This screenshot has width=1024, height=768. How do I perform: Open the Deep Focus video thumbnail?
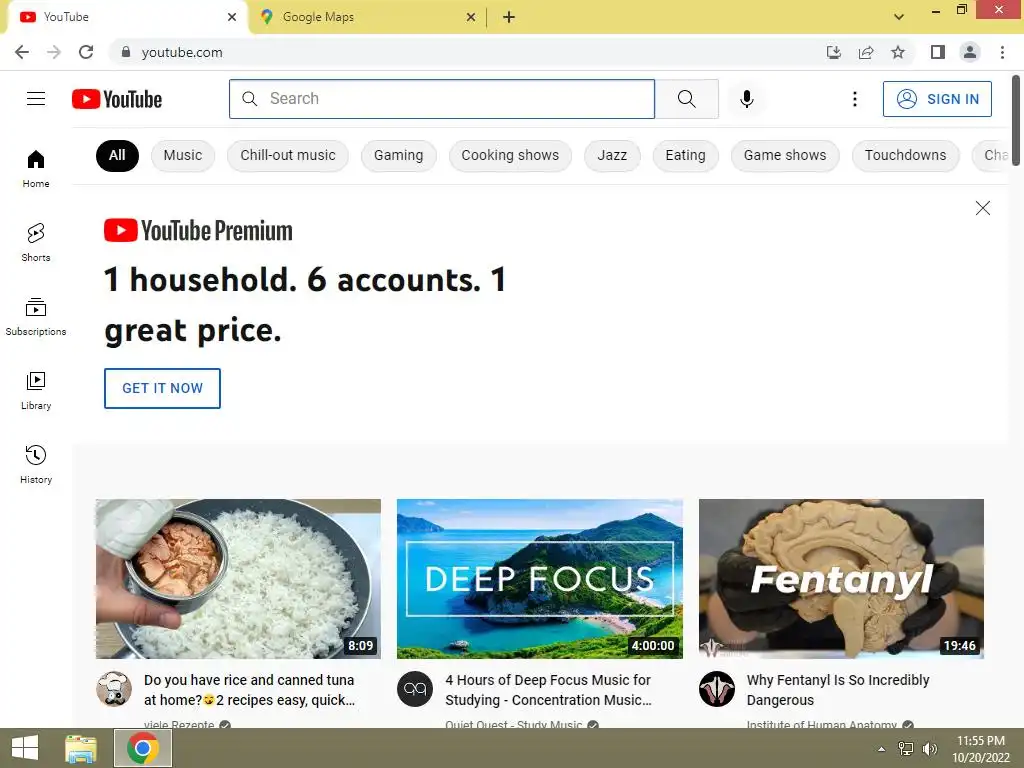[539, 579]
